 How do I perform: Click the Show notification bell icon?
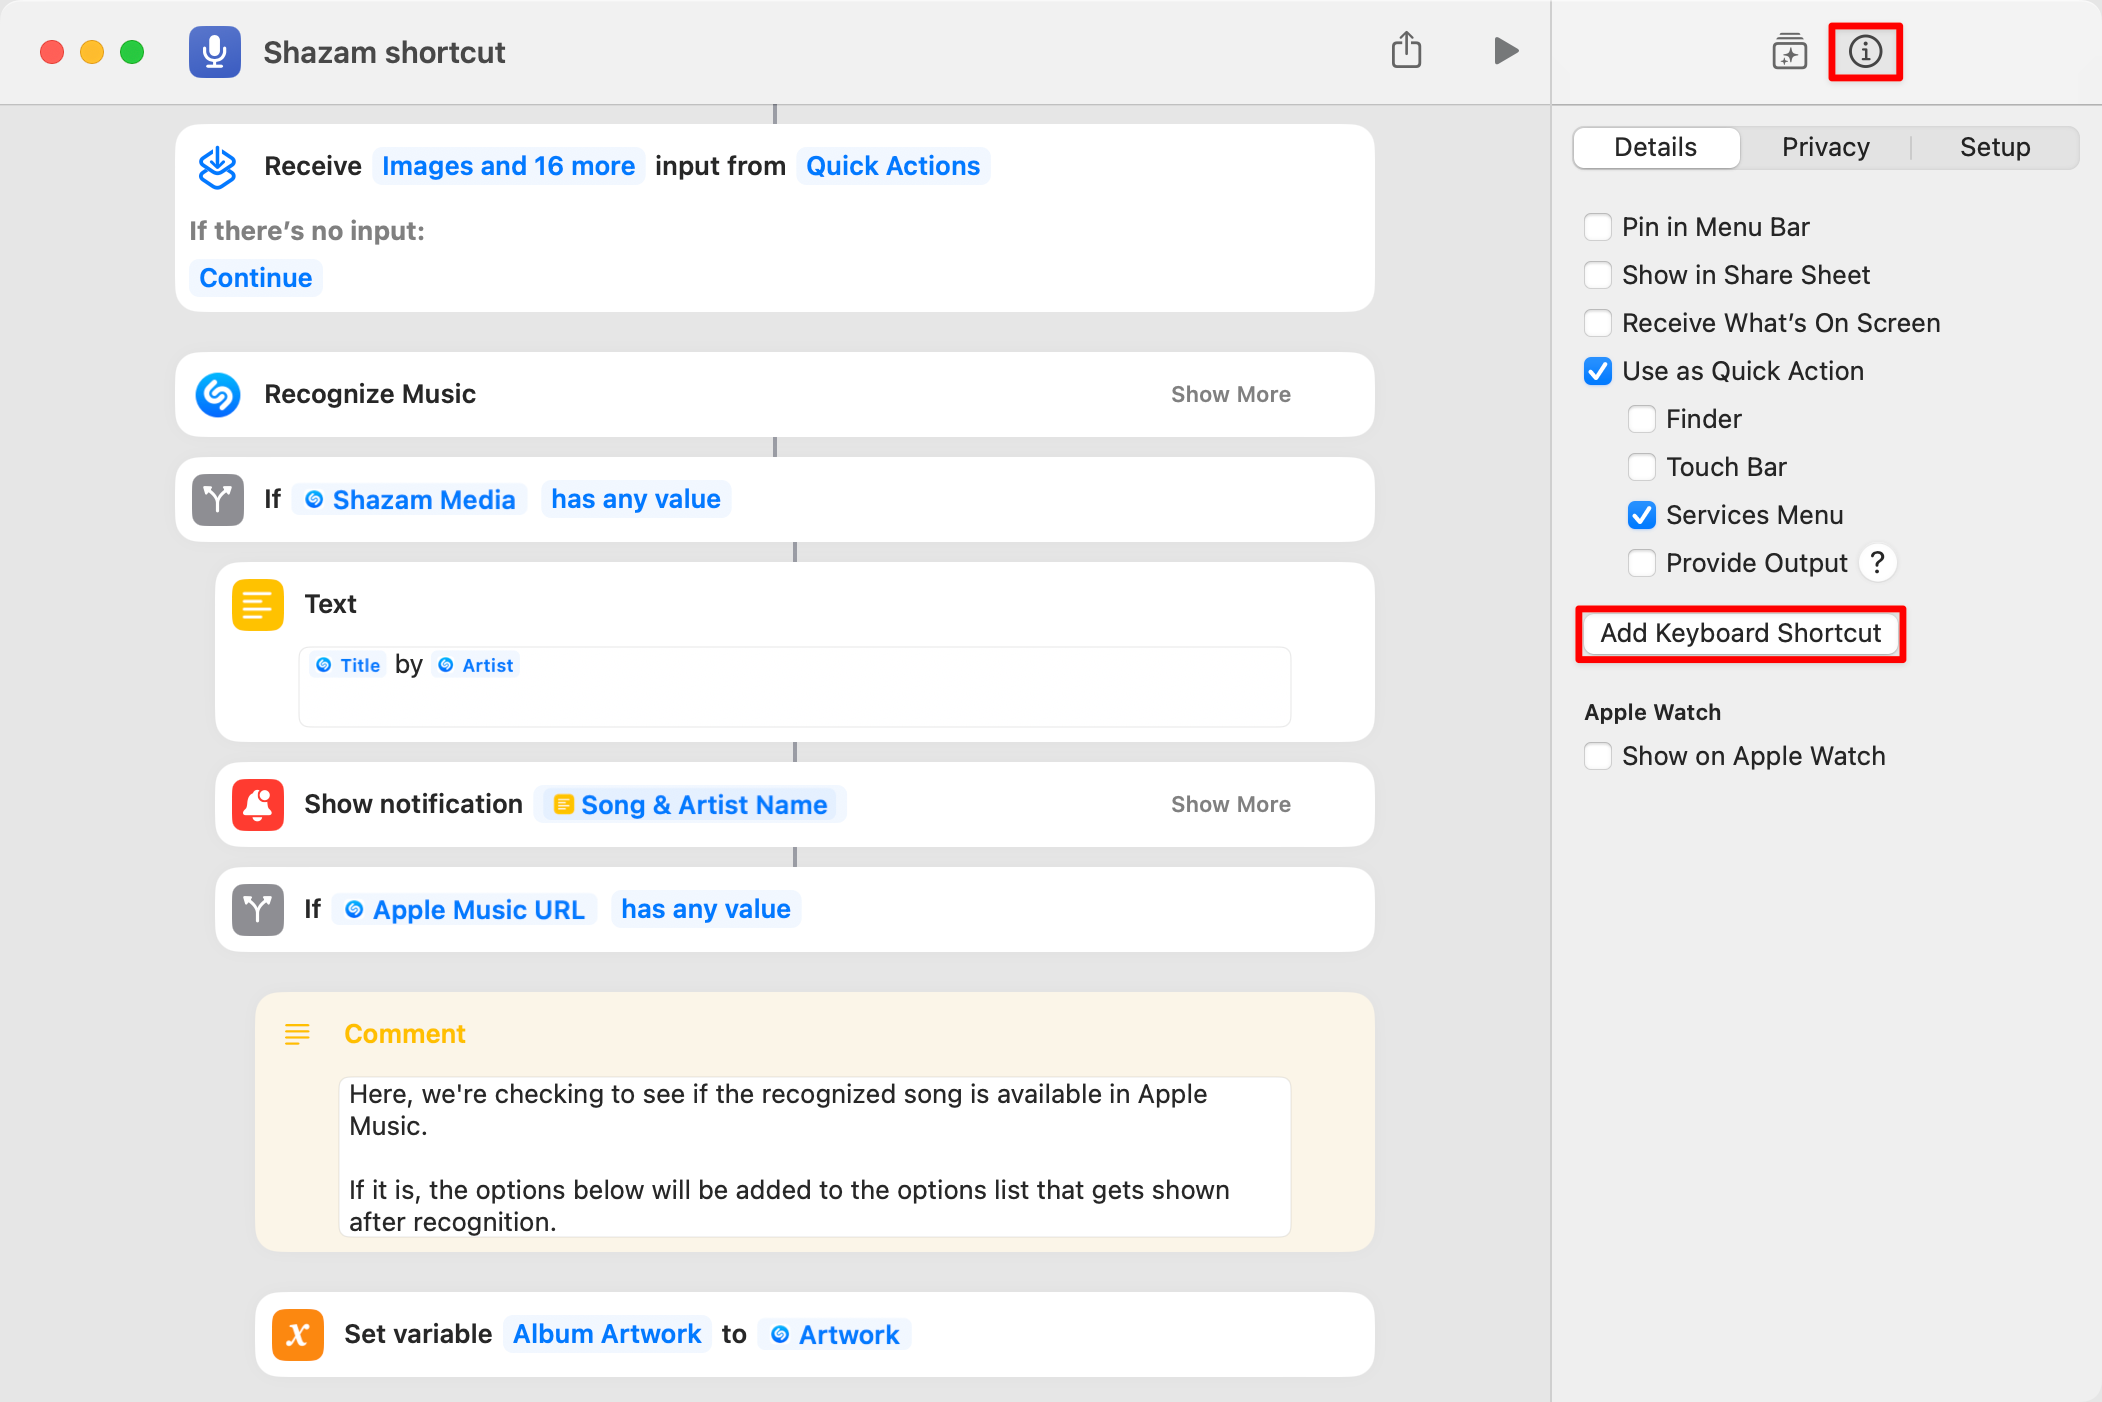pyautogui.click(x=257, y=804)
